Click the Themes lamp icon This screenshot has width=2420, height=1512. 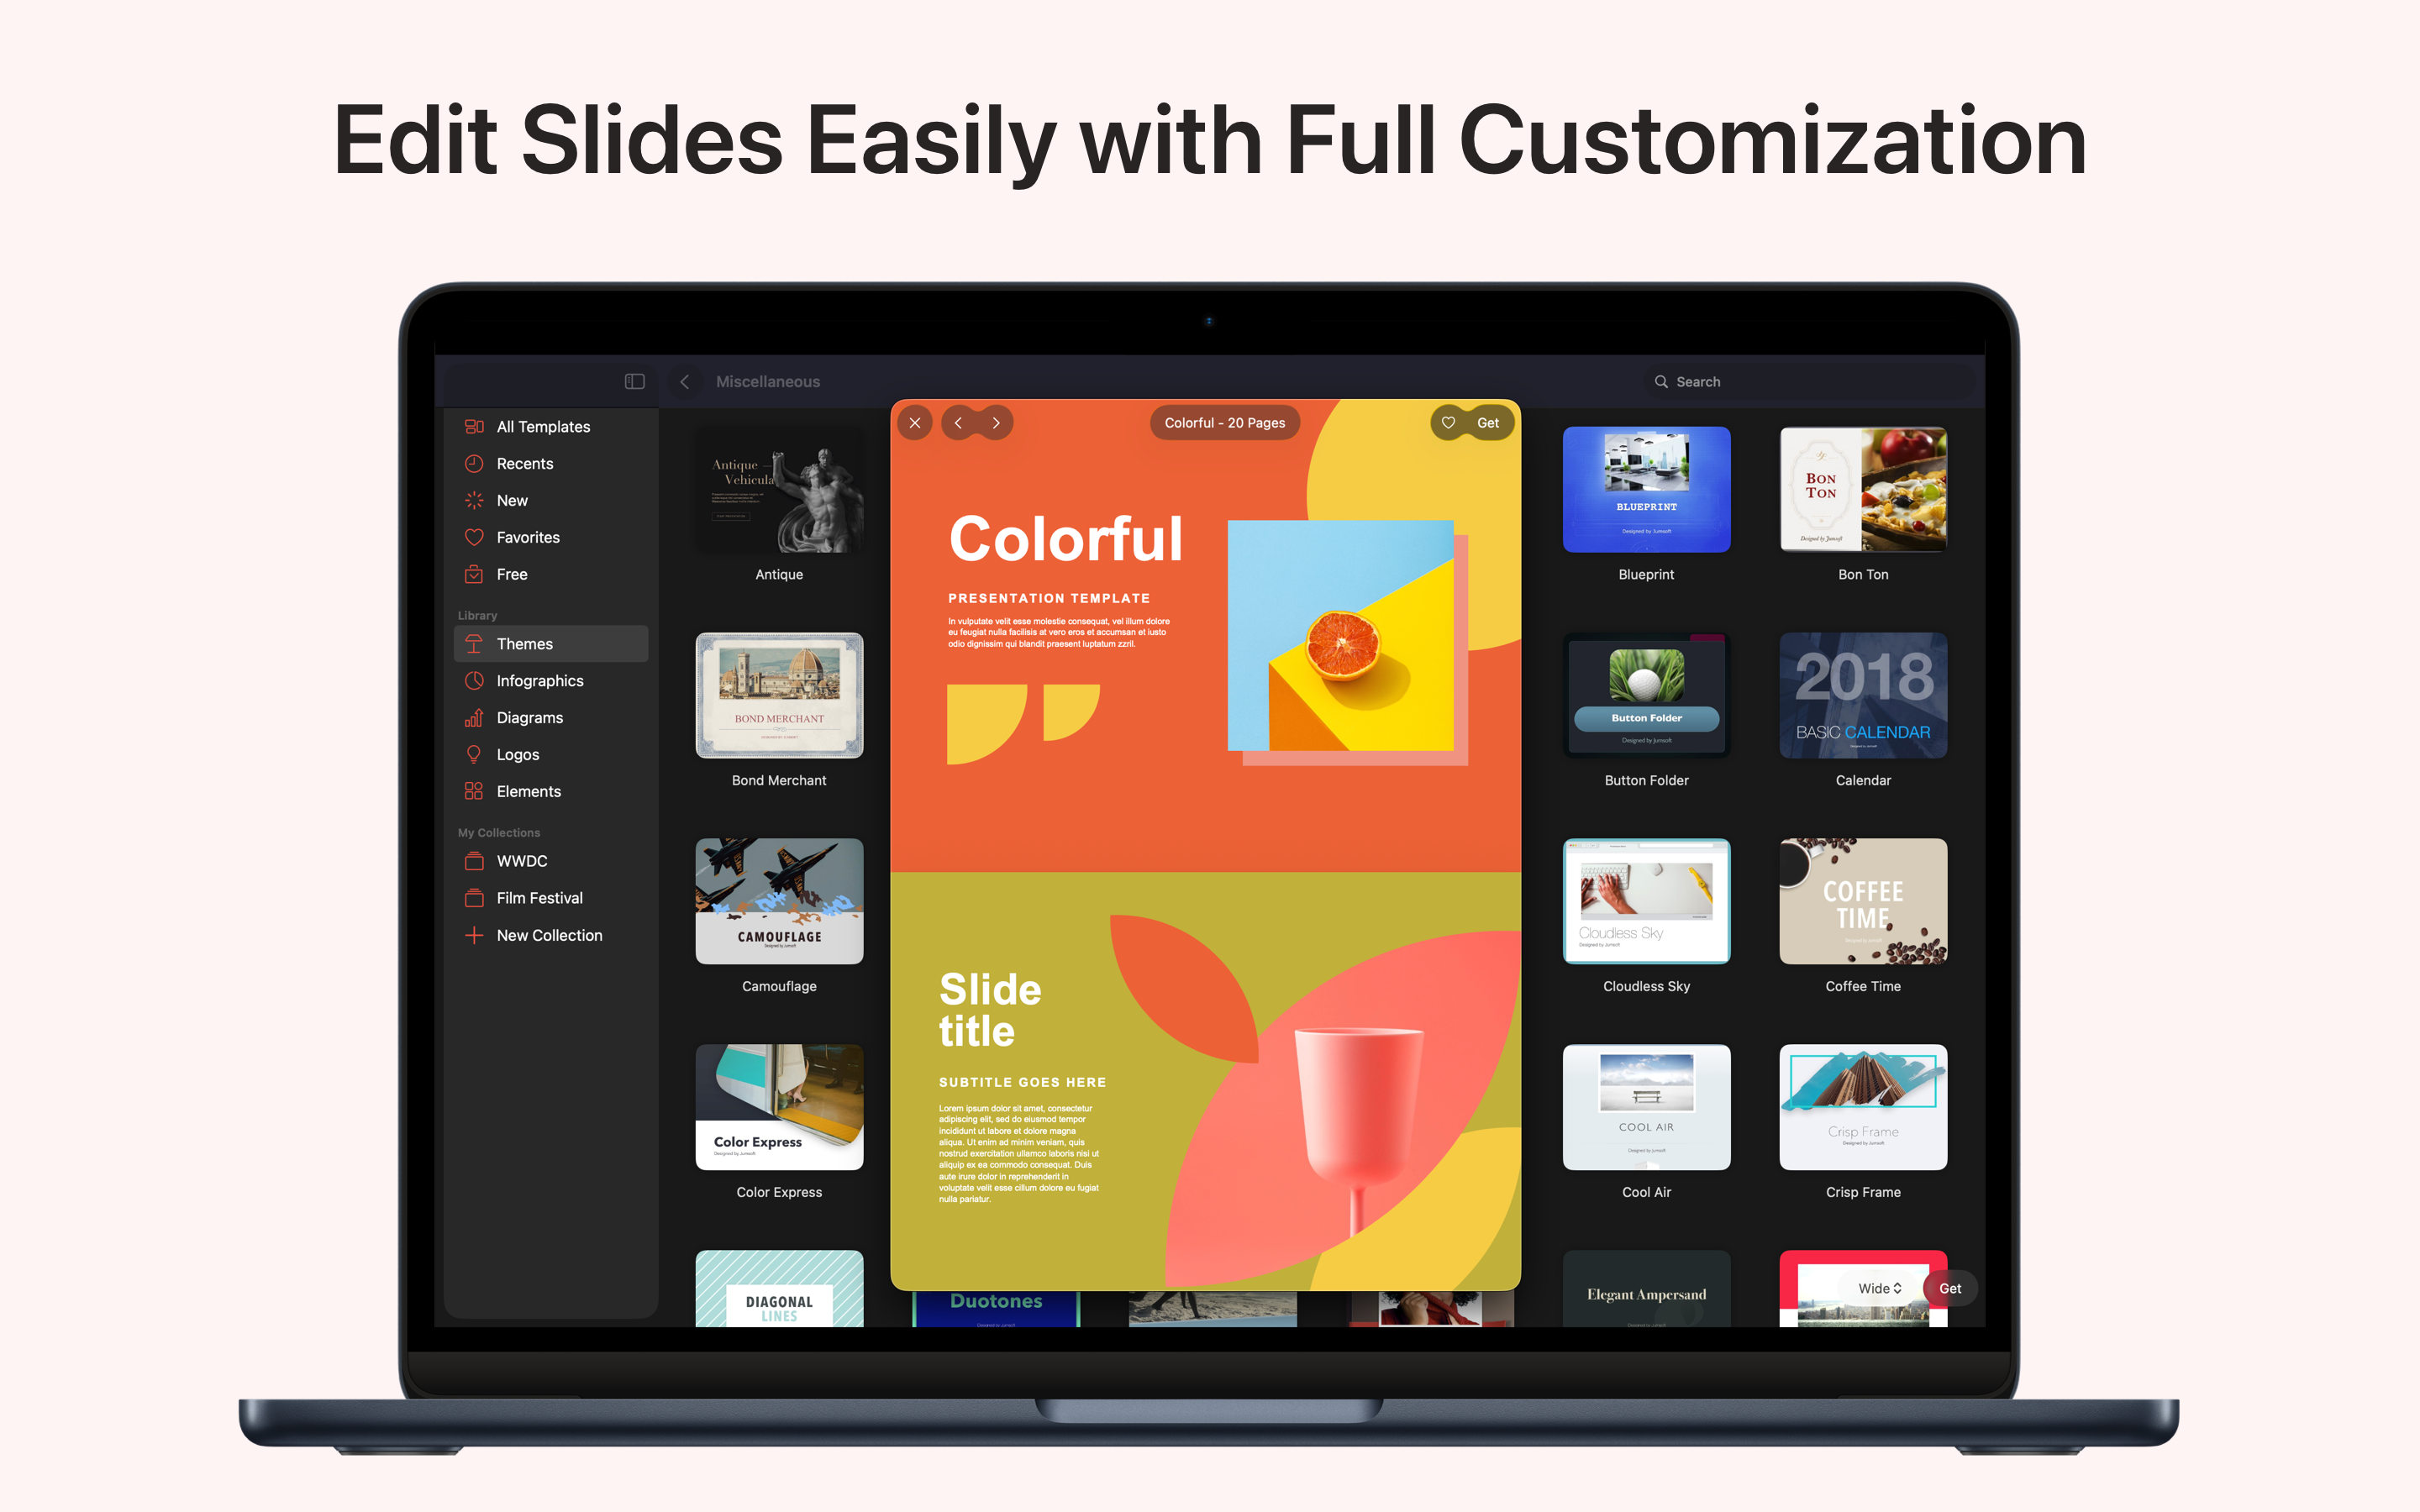tap(474, 644)
